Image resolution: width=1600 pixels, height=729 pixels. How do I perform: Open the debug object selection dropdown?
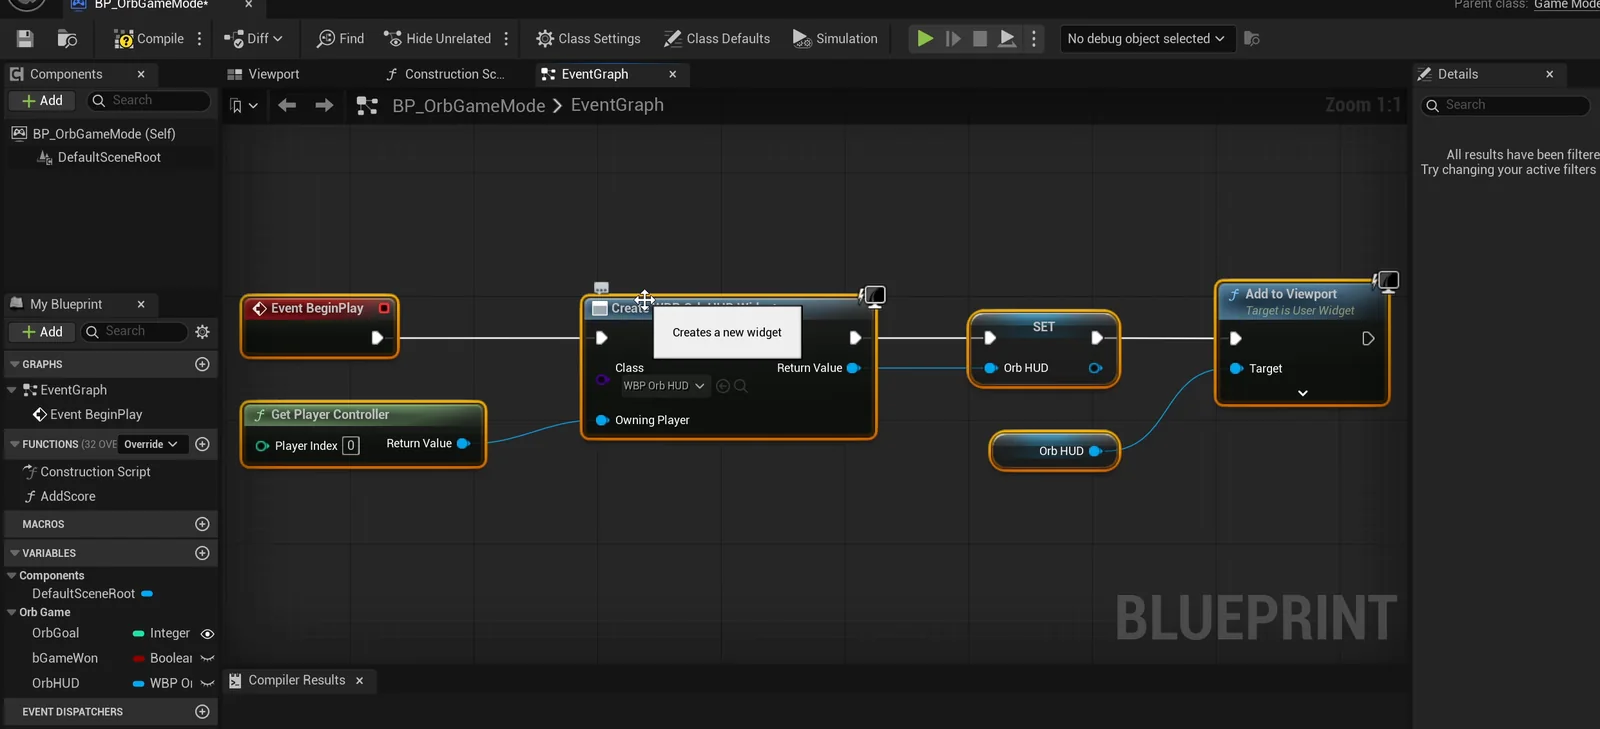click(1146, 39)
